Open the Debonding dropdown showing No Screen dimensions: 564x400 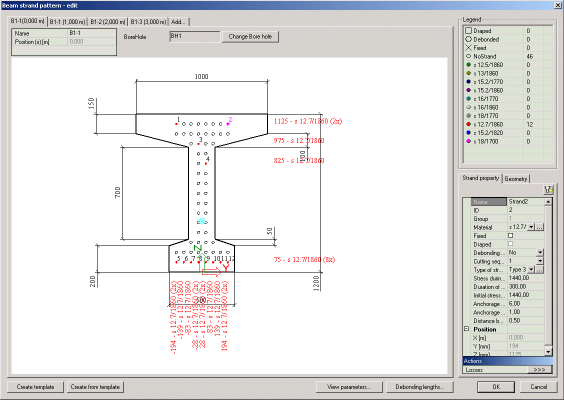540,253
